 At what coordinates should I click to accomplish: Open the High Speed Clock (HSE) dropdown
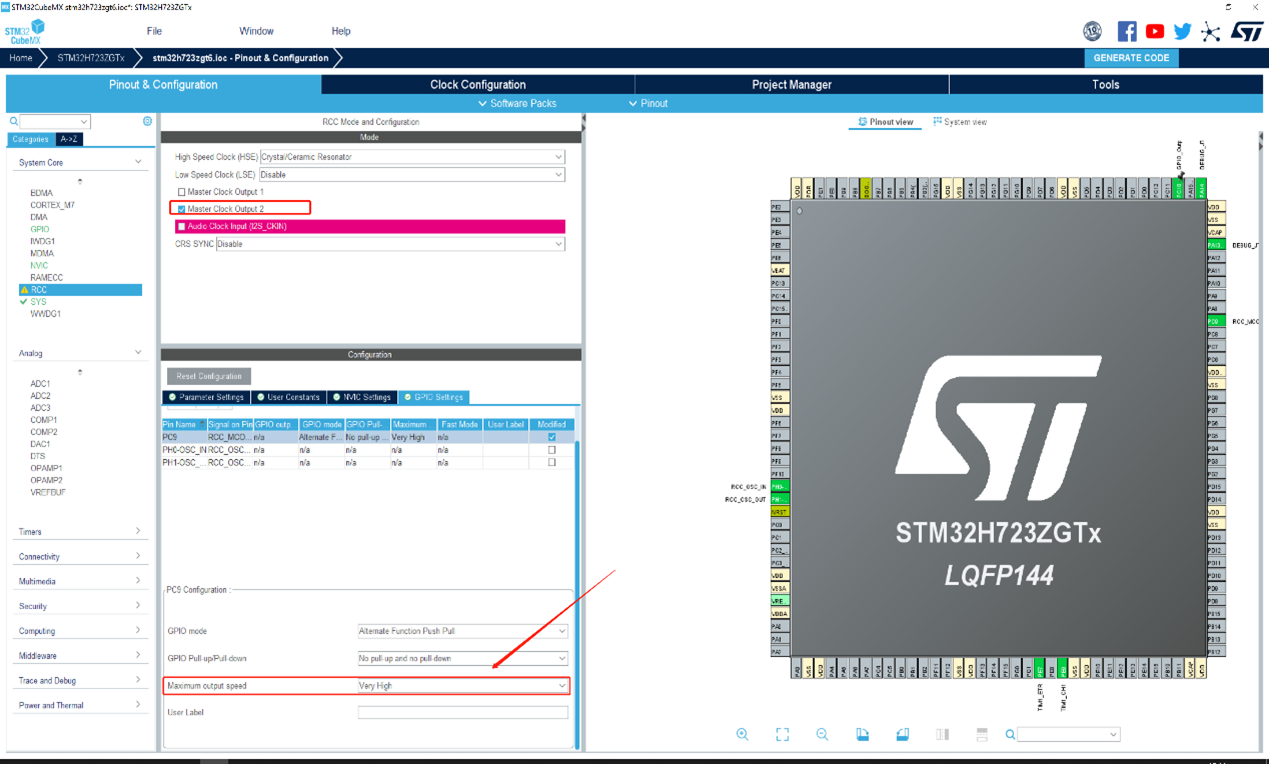(x=412, y=157)
